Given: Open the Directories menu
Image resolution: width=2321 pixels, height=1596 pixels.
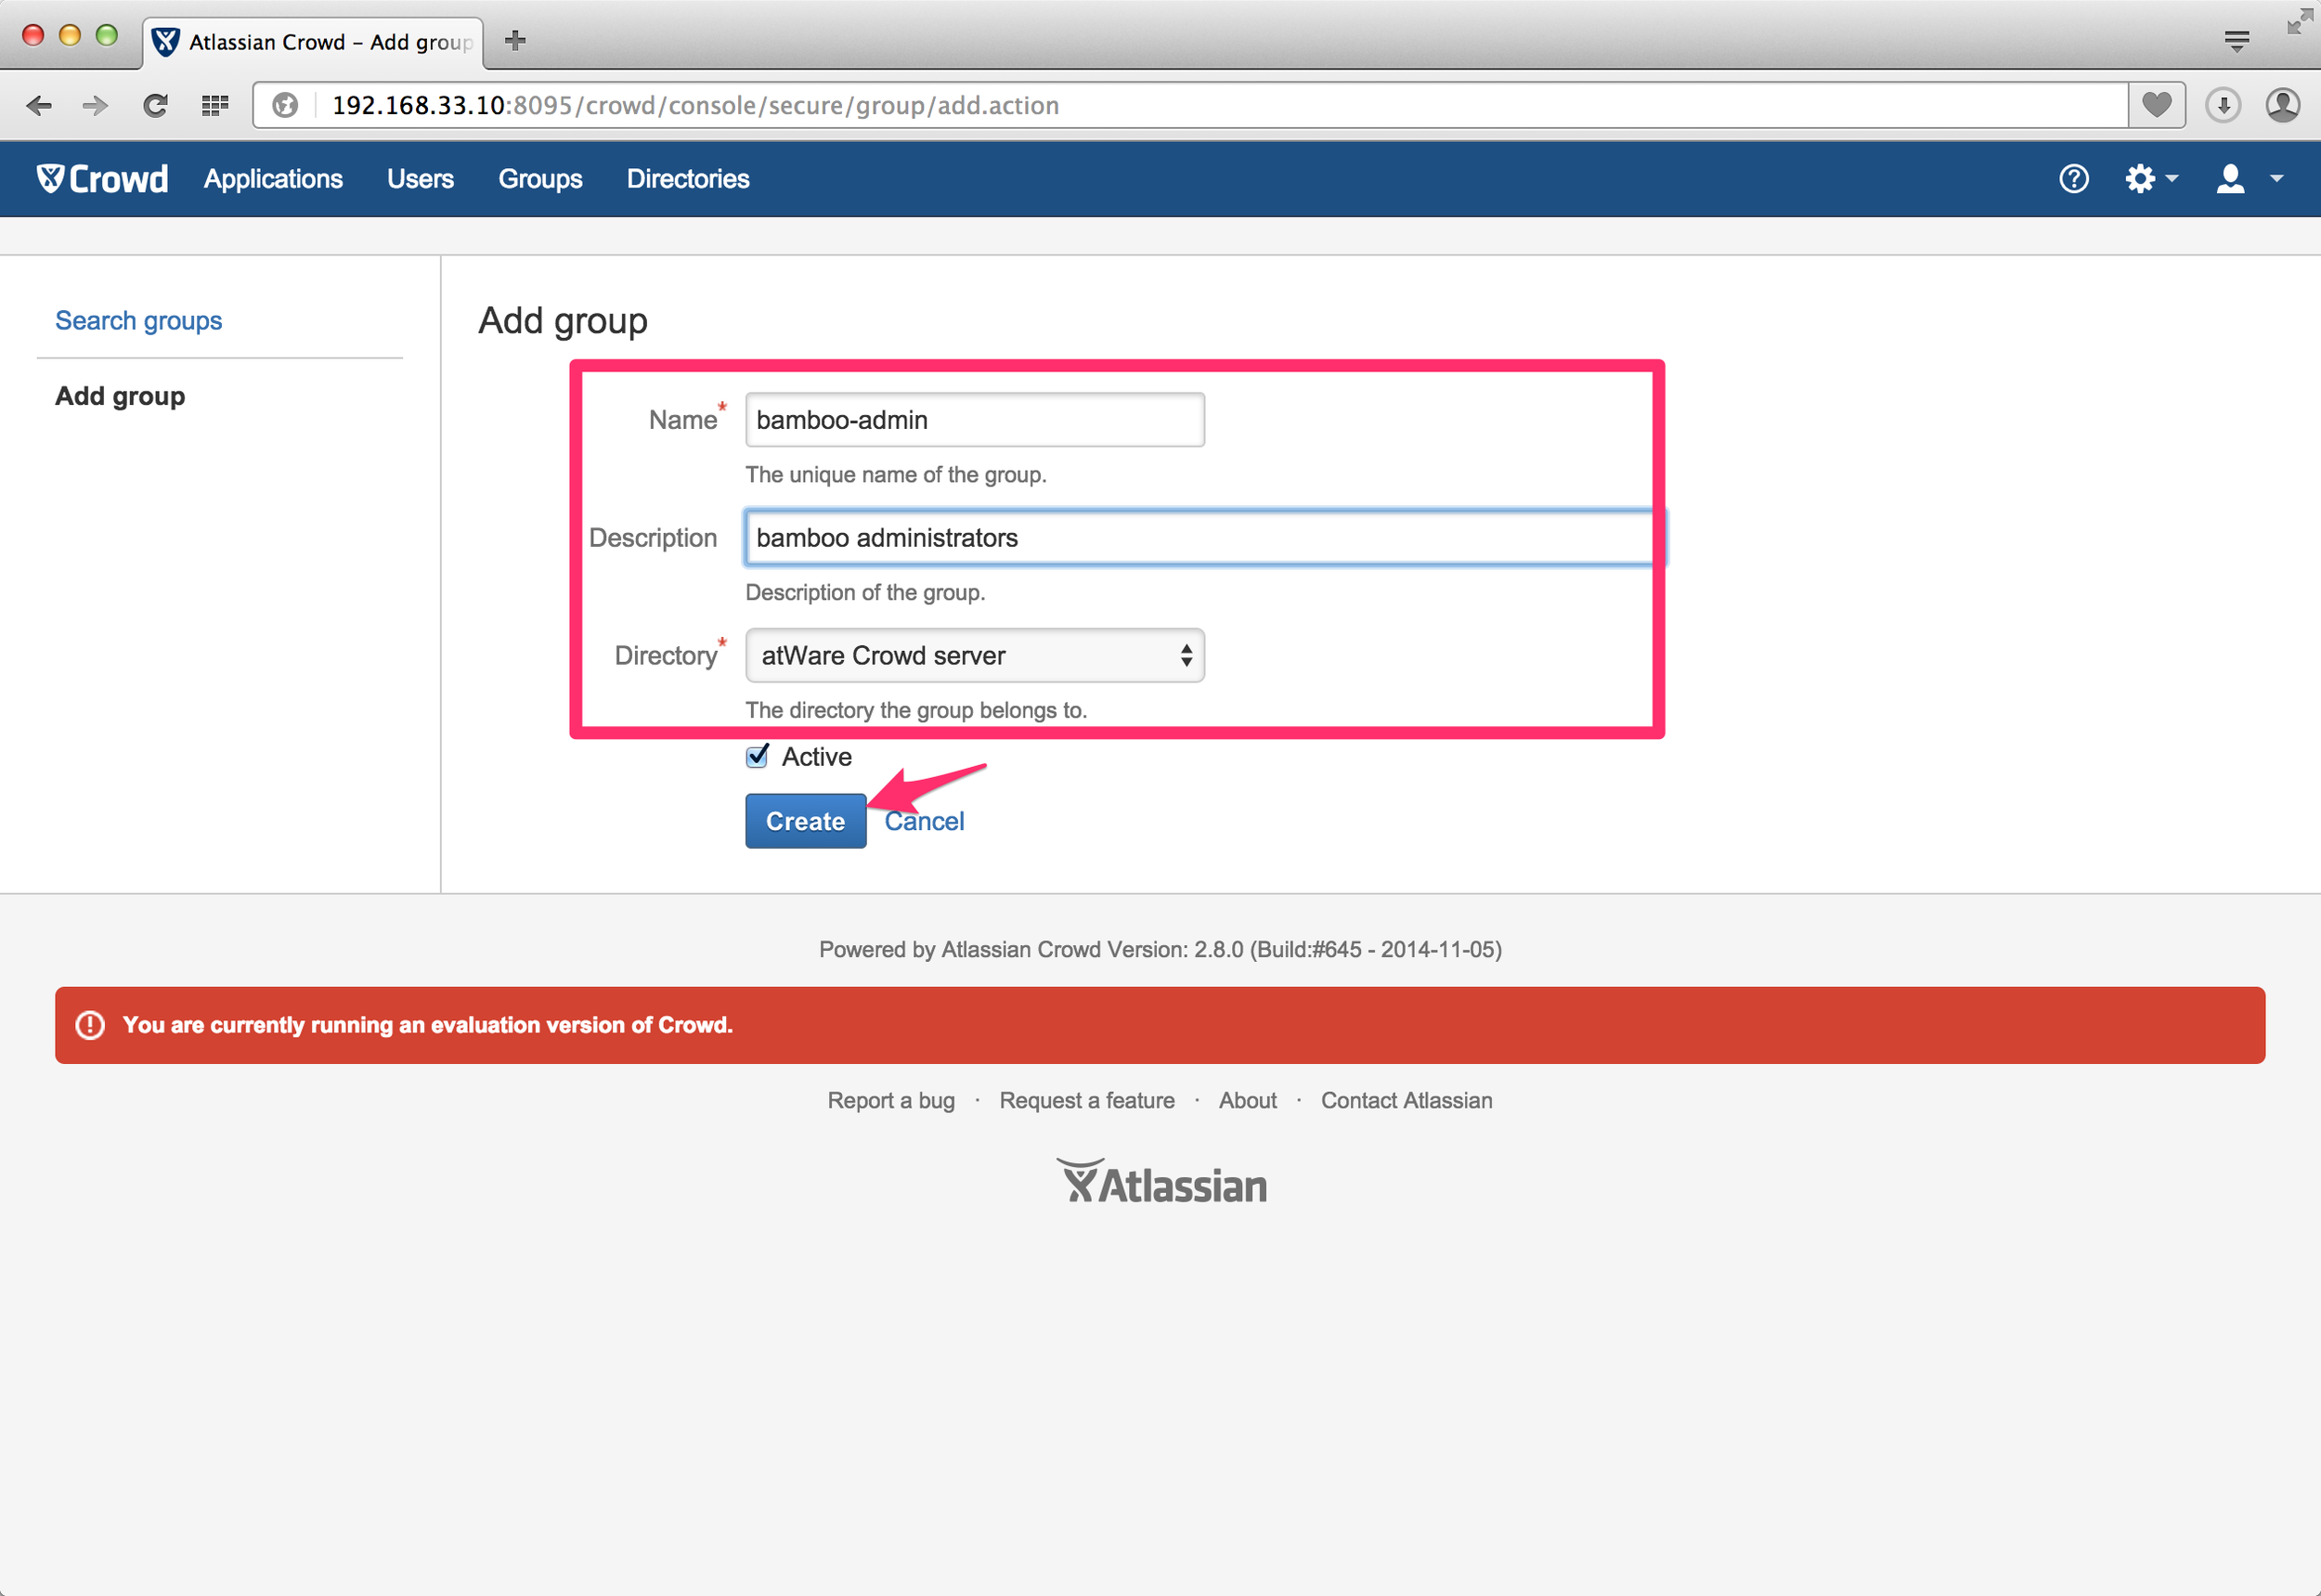Looking at the screenshot, I should coord(688,179).
